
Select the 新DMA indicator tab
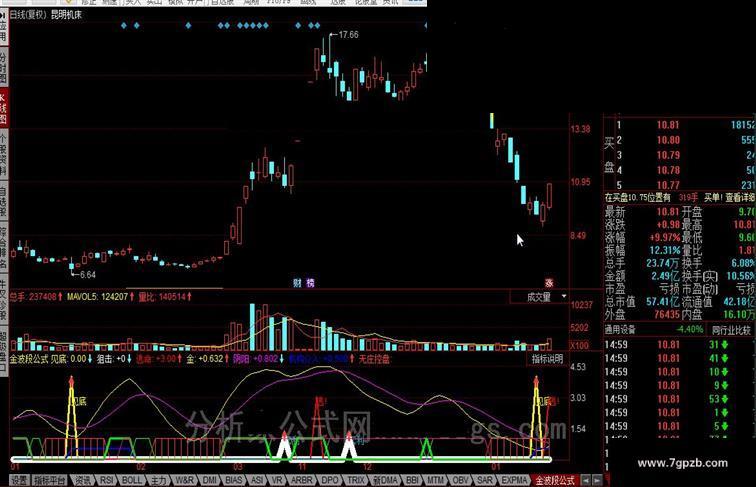coord(386,480)
